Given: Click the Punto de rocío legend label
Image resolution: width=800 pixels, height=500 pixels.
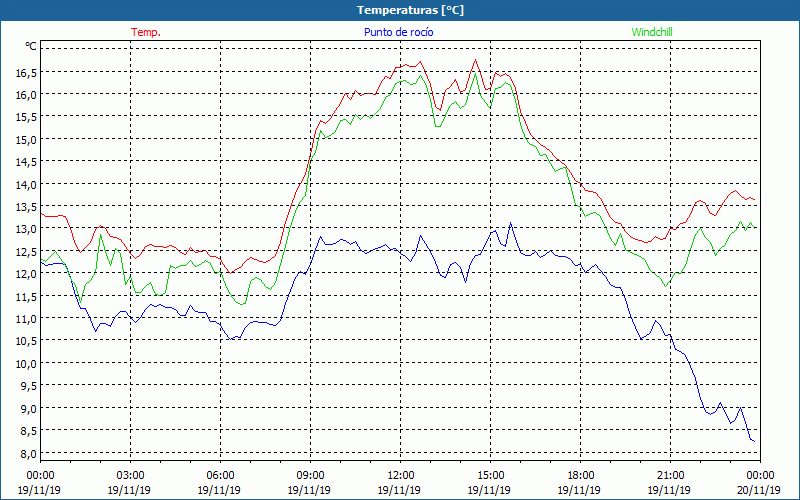Looking at the screenshot, I should click(398, 32).
